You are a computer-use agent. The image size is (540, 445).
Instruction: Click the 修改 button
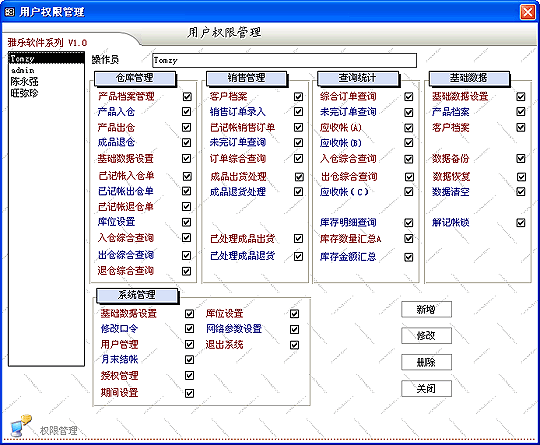426,335
